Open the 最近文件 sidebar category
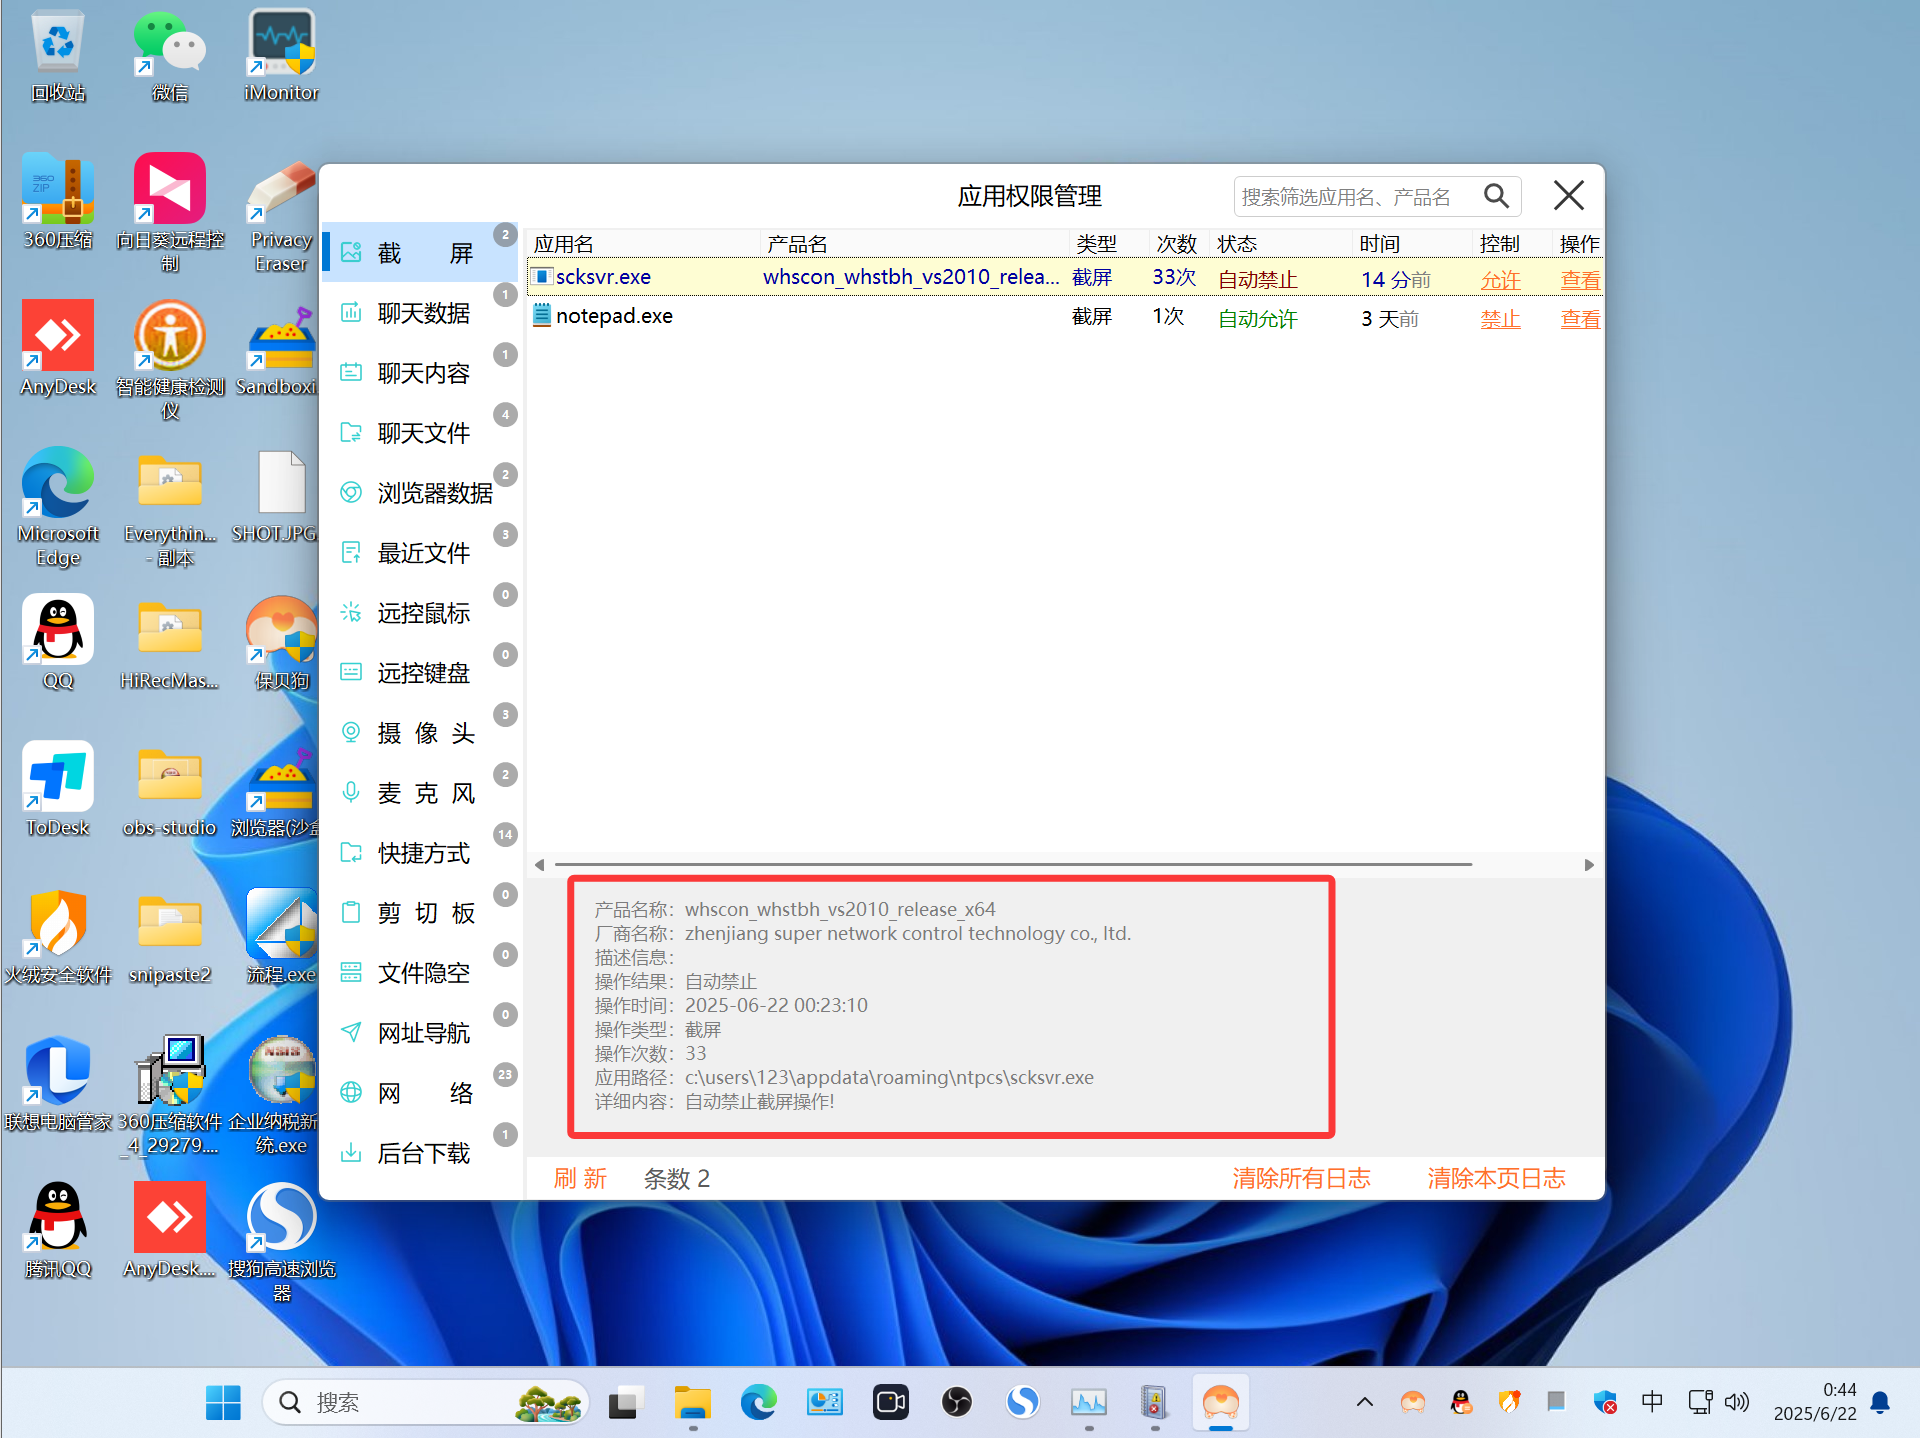 [420, 553]
